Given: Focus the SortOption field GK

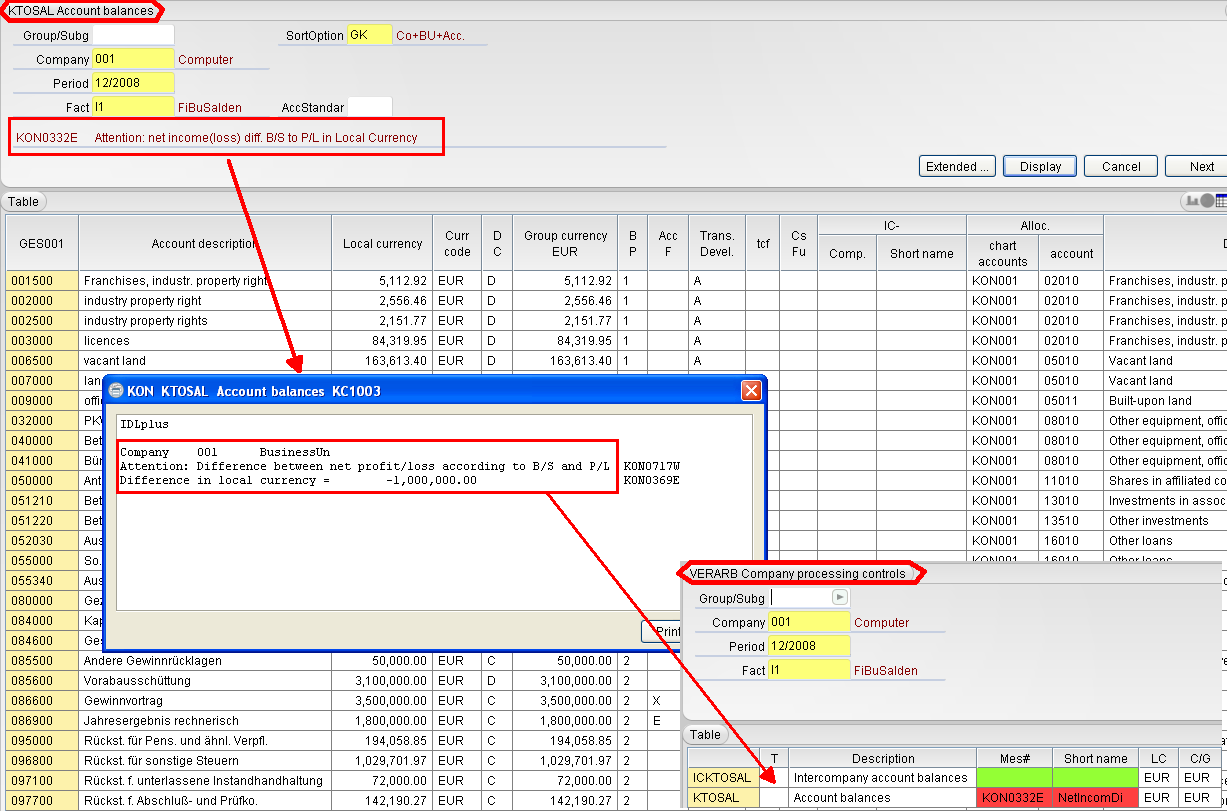Looking at the screenshot, I should click(x=370, y=35).
